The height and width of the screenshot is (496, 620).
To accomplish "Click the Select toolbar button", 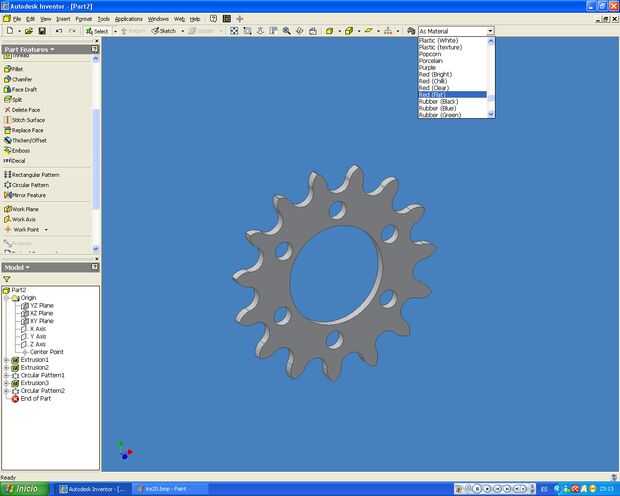I will pos(97,31).
